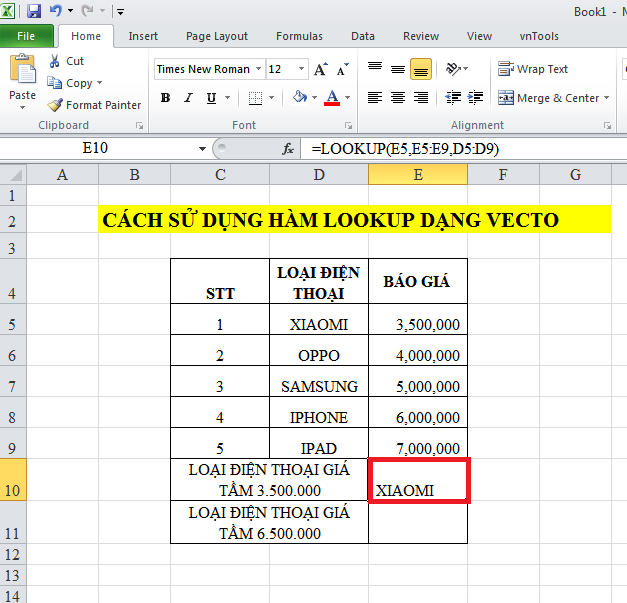Open the Name Box dropdown arrow
Screen dimensions: 627x603
[202, 149]
